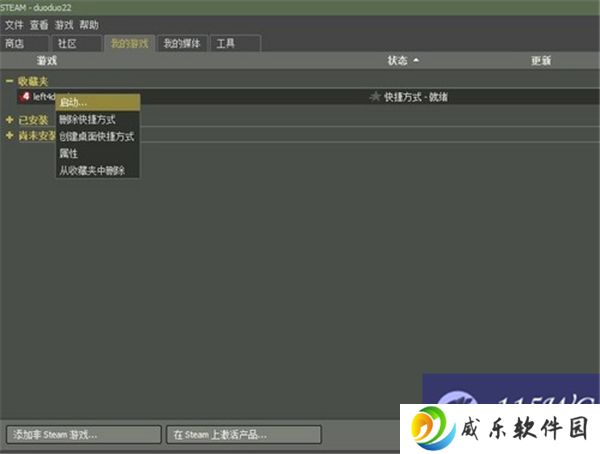The height and width of the screenshot is (454, 600).
Task: Open the 我的媒体 tab
Action: (182, 44)
